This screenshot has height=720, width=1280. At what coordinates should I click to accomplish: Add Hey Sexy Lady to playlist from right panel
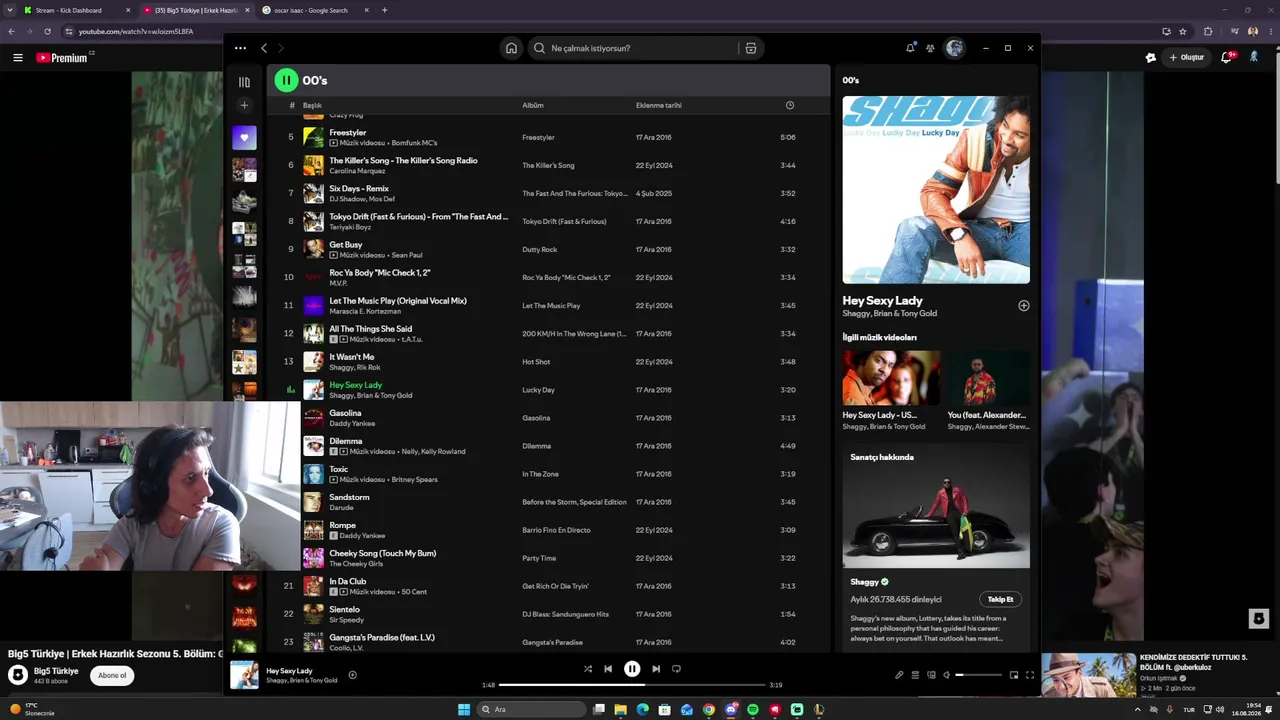(1023, 305)
